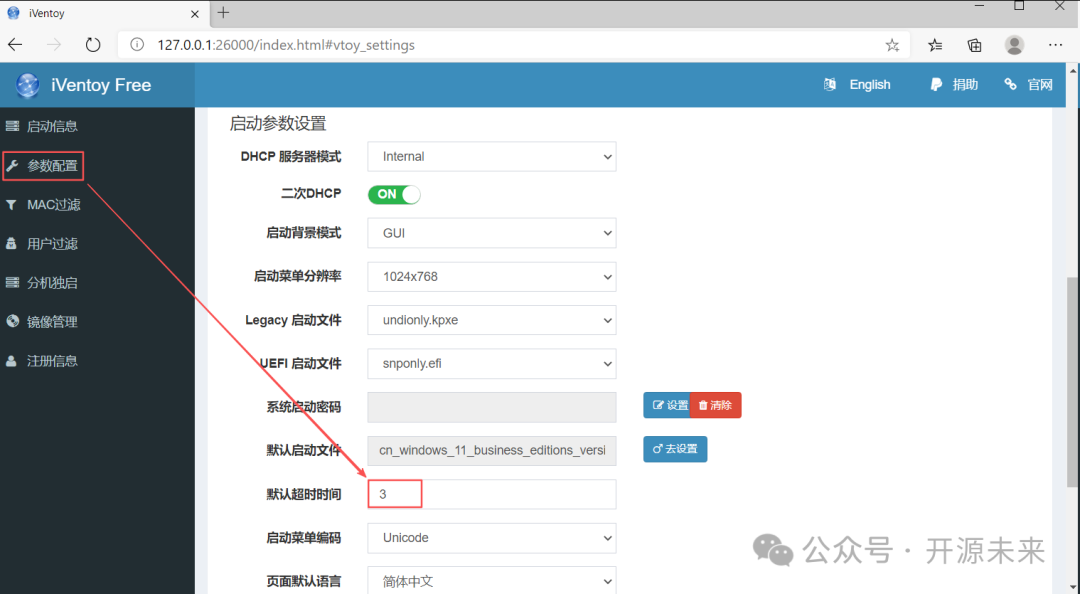The height and width of the screenshot is (594, 1080).
Task: Open the DHCP 服务器模式 dropdown
Action: point(492,156)
